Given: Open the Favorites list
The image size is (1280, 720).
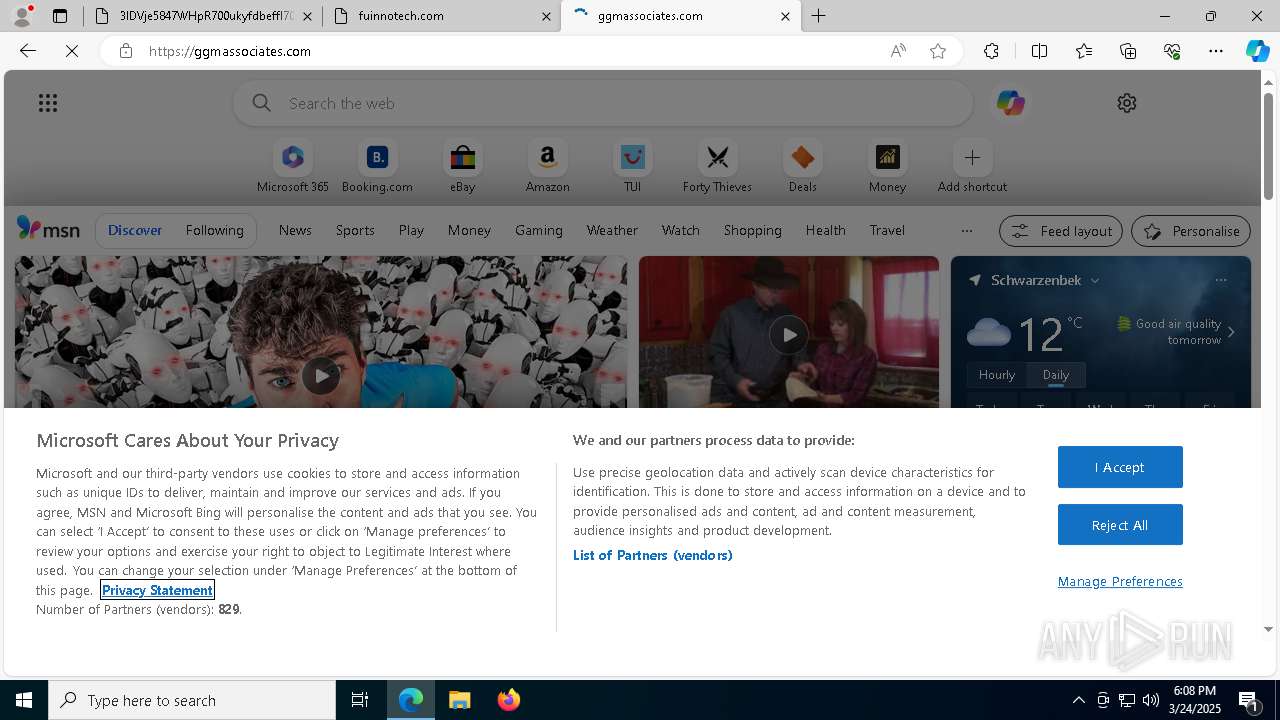Looking at the screenshot, I should pyautogui.click(x=1084, y=51).
